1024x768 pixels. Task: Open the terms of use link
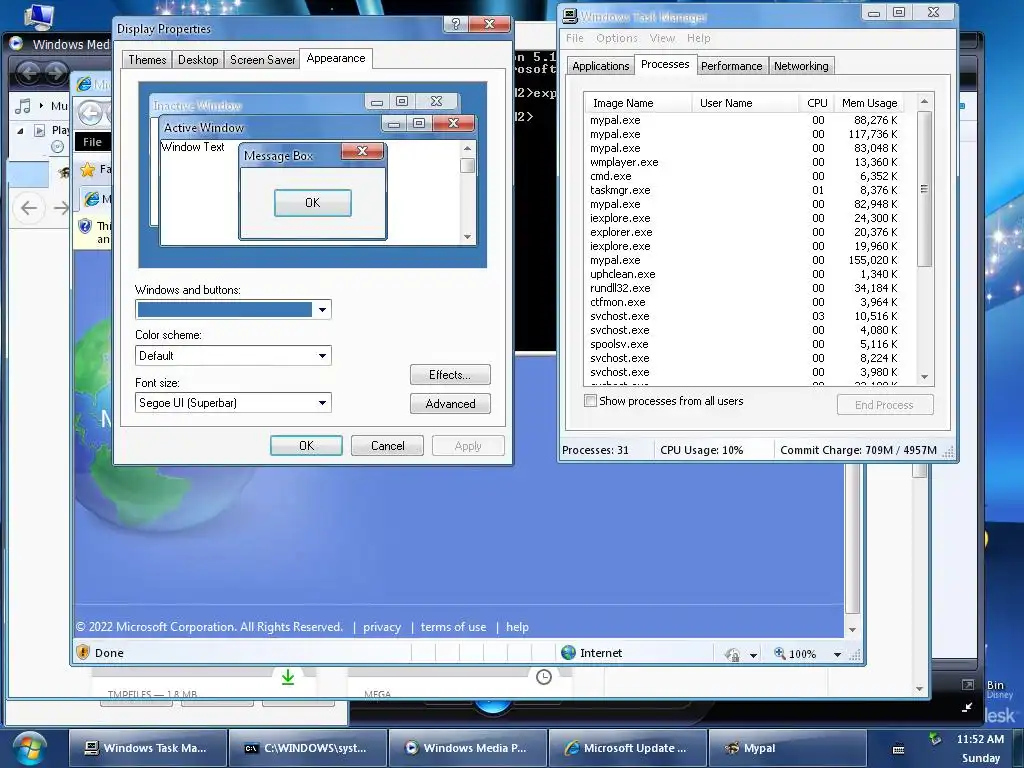pyautogui.click(x=453, y=627)
